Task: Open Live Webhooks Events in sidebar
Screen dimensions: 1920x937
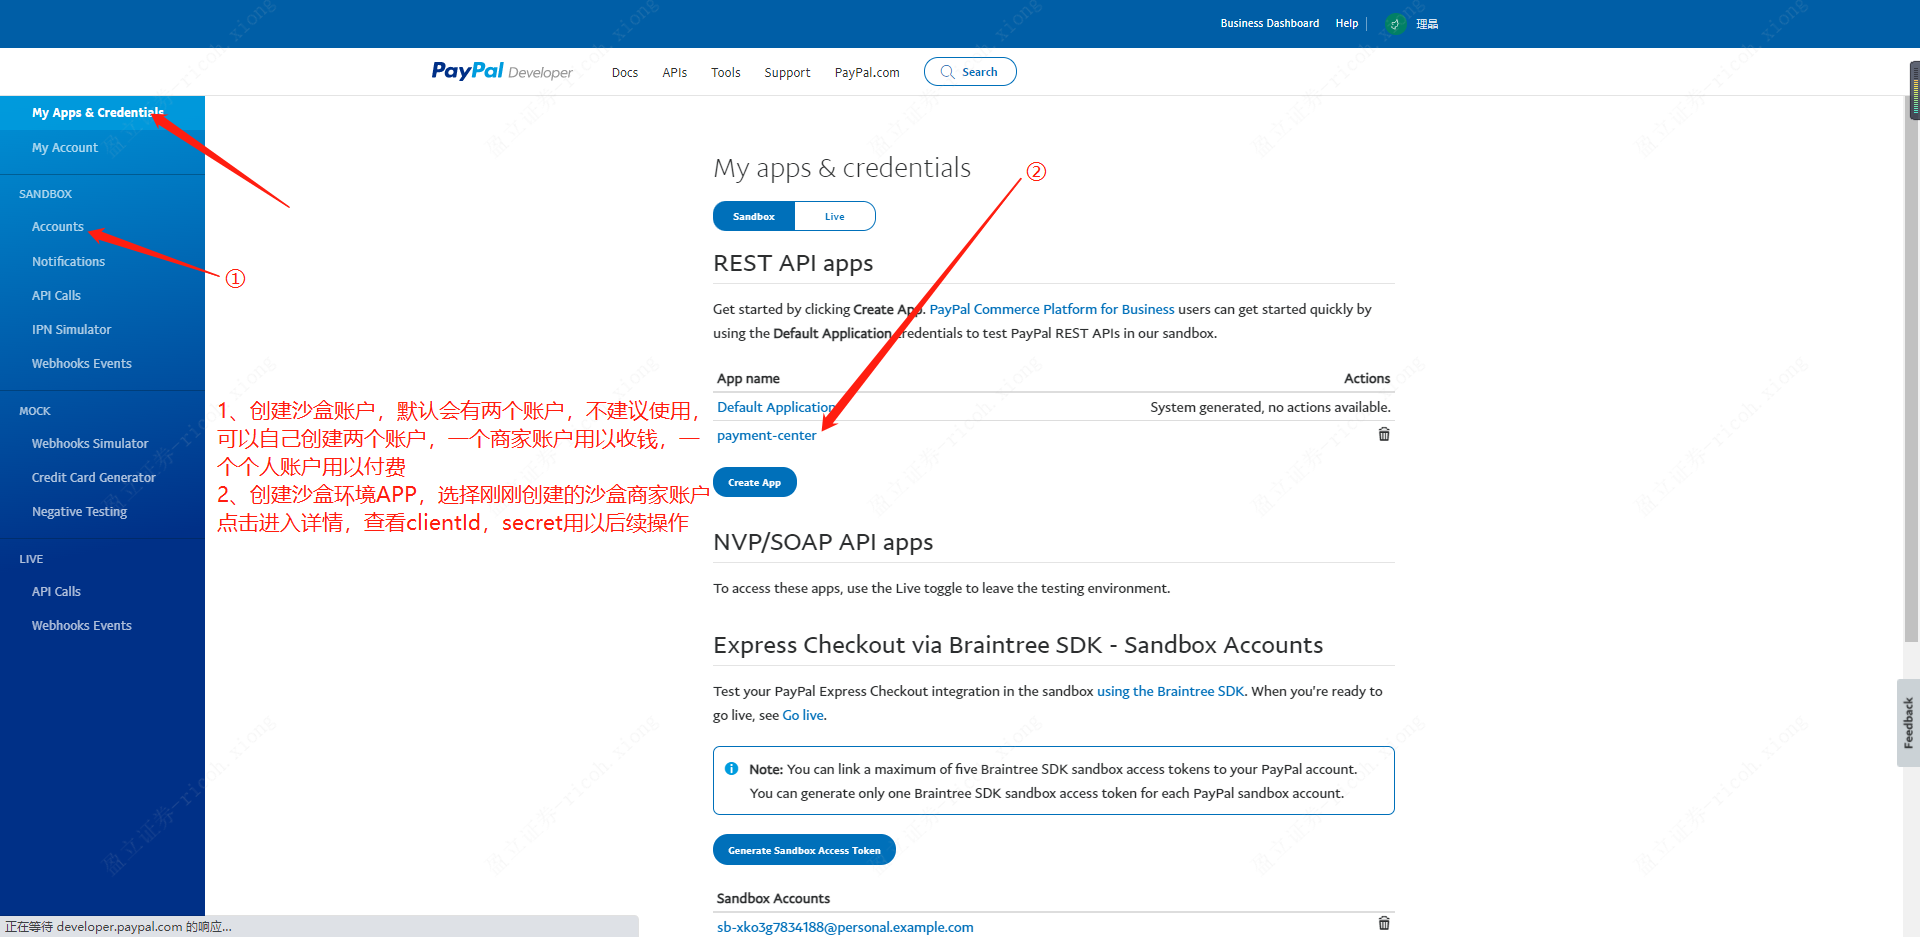Action: coord(82,625)
